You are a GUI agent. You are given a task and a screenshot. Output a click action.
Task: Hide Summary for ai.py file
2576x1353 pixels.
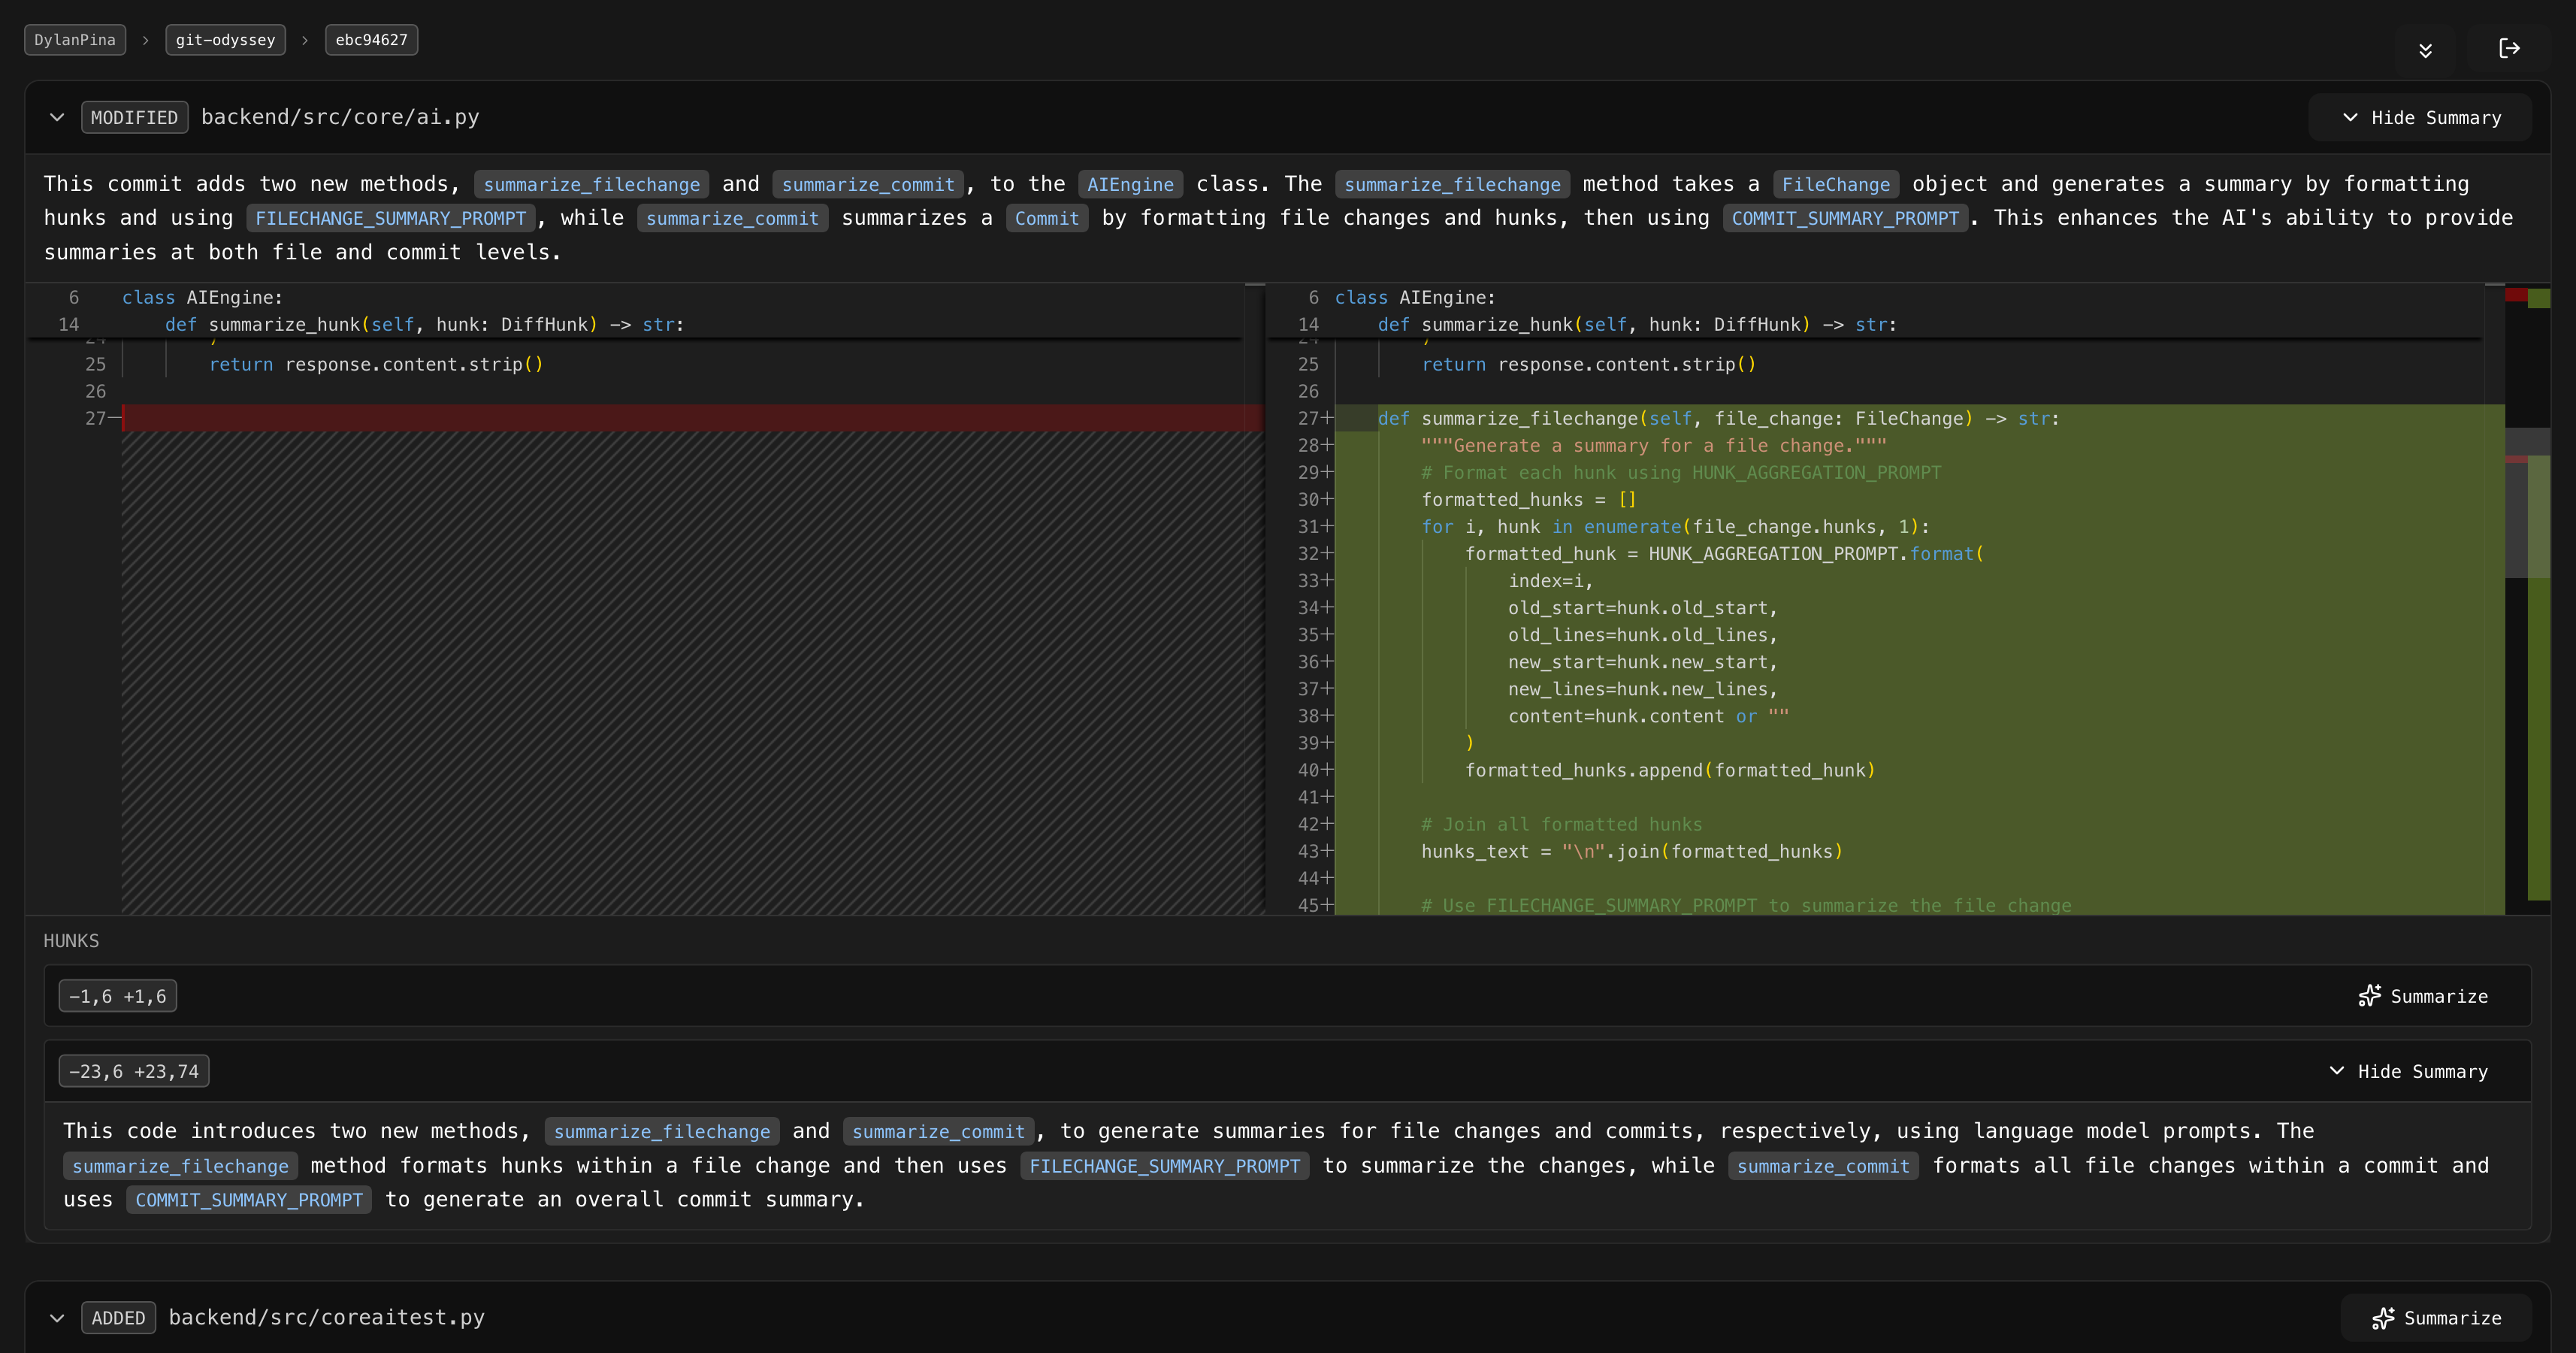click(2421, 118)
